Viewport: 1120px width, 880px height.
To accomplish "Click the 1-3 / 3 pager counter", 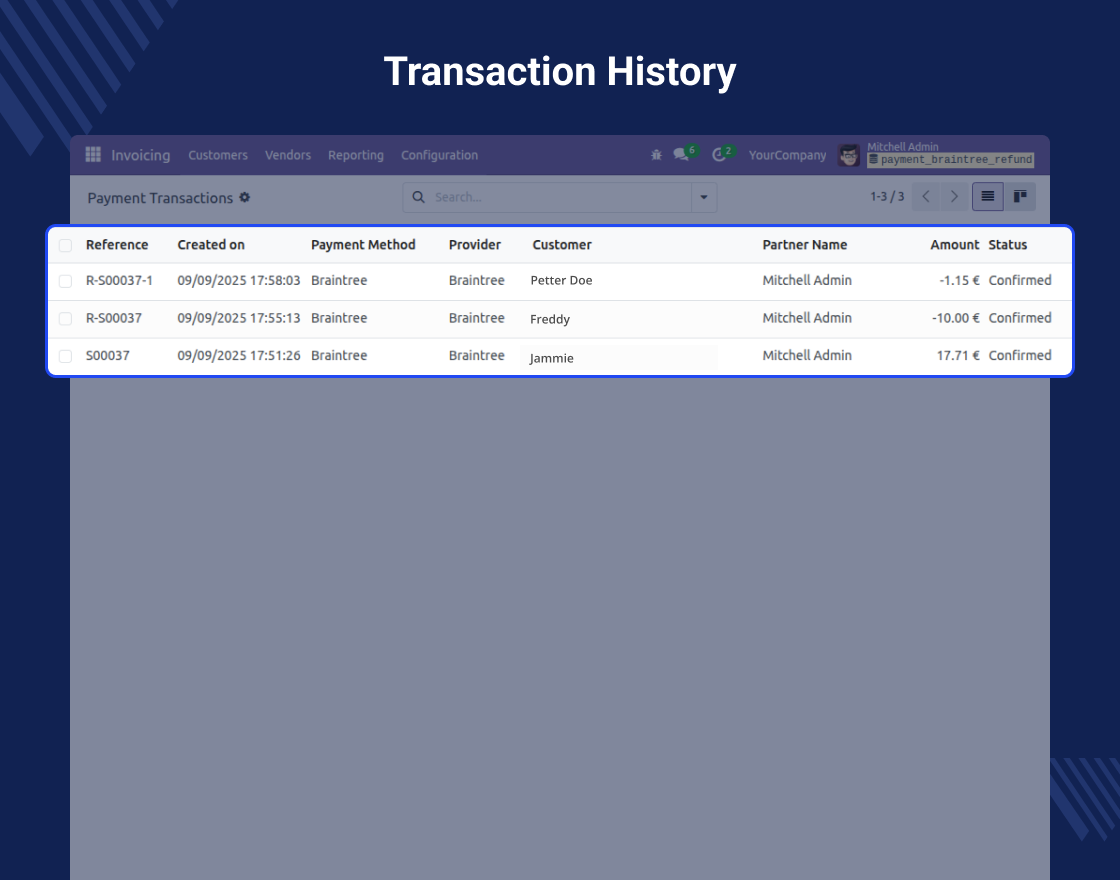I will point(887,196).
